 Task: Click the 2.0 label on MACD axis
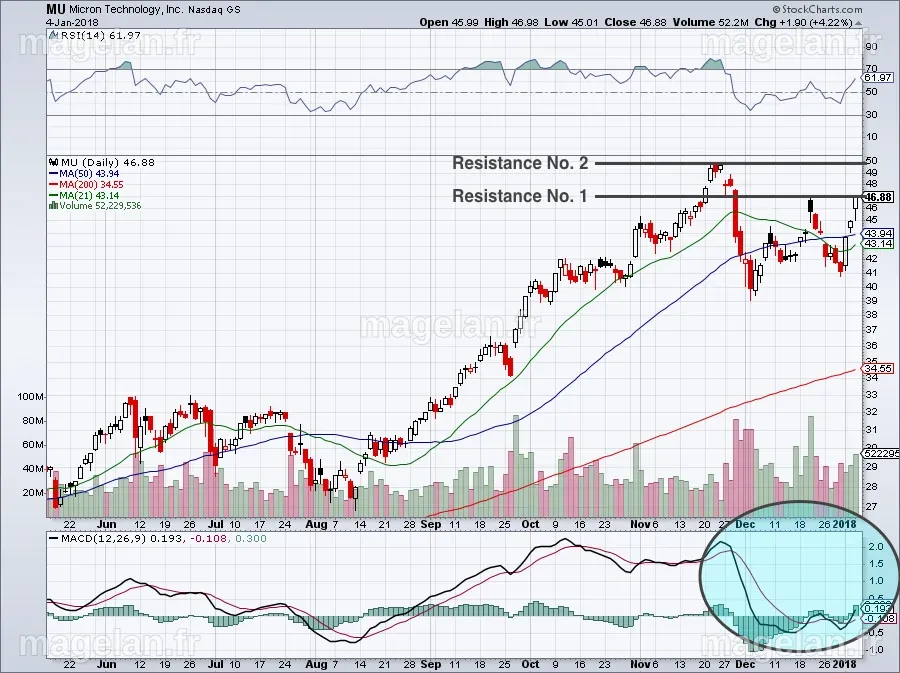click(x=875, y=547)
